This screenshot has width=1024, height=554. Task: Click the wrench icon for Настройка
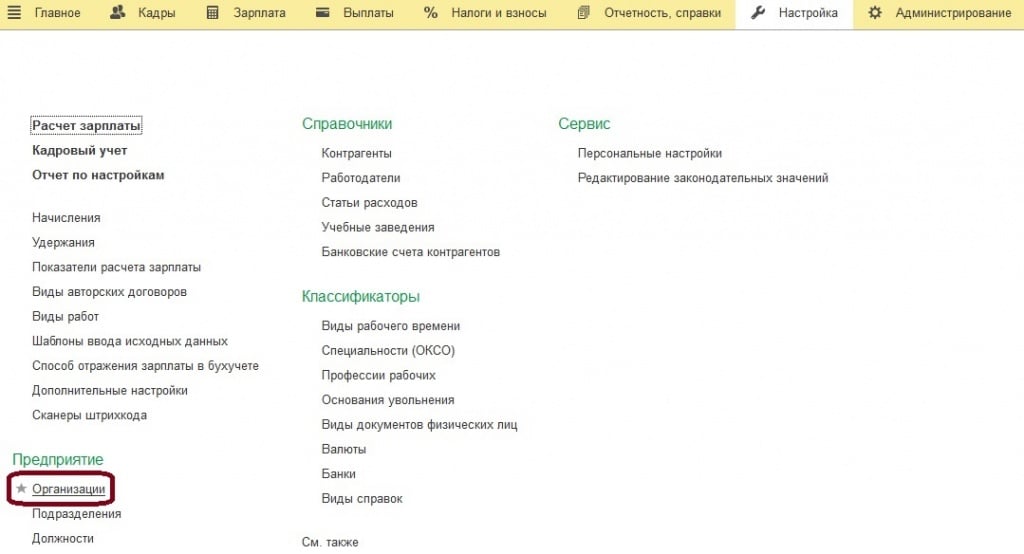[758, 13]
